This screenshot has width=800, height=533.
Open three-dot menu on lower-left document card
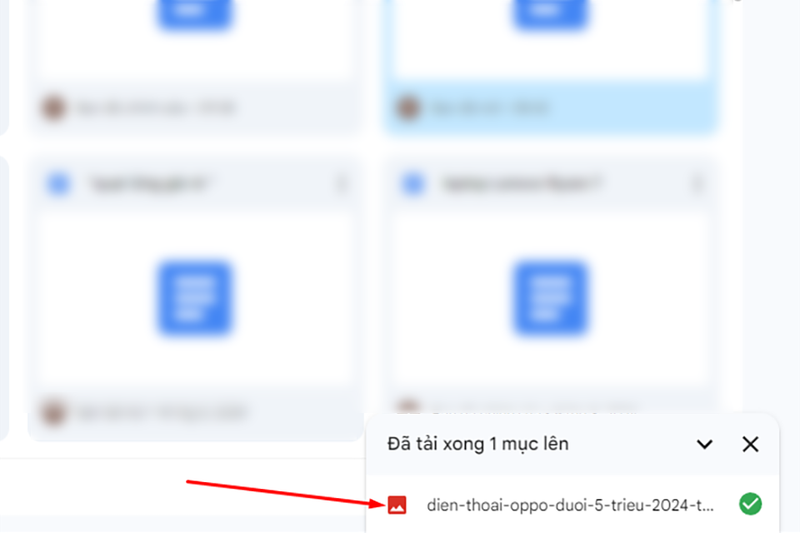(x=341, y=184)
